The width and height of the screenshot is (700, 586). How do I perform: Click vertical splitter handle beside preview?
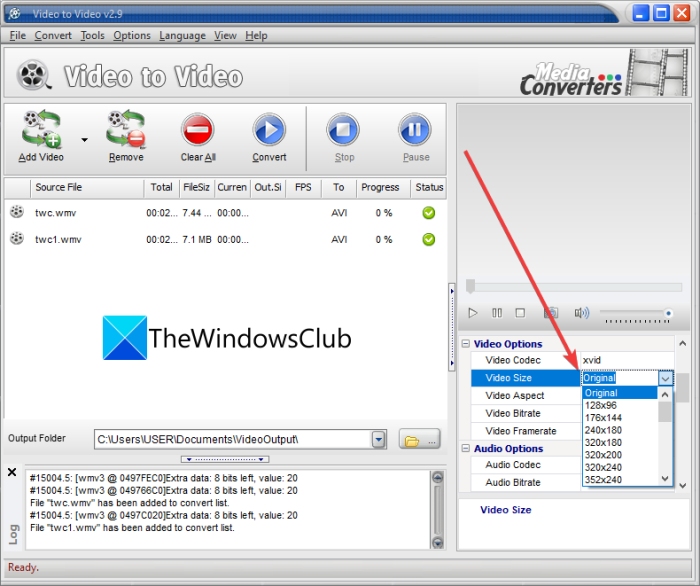pyautogui.click(x=452, y=327)
